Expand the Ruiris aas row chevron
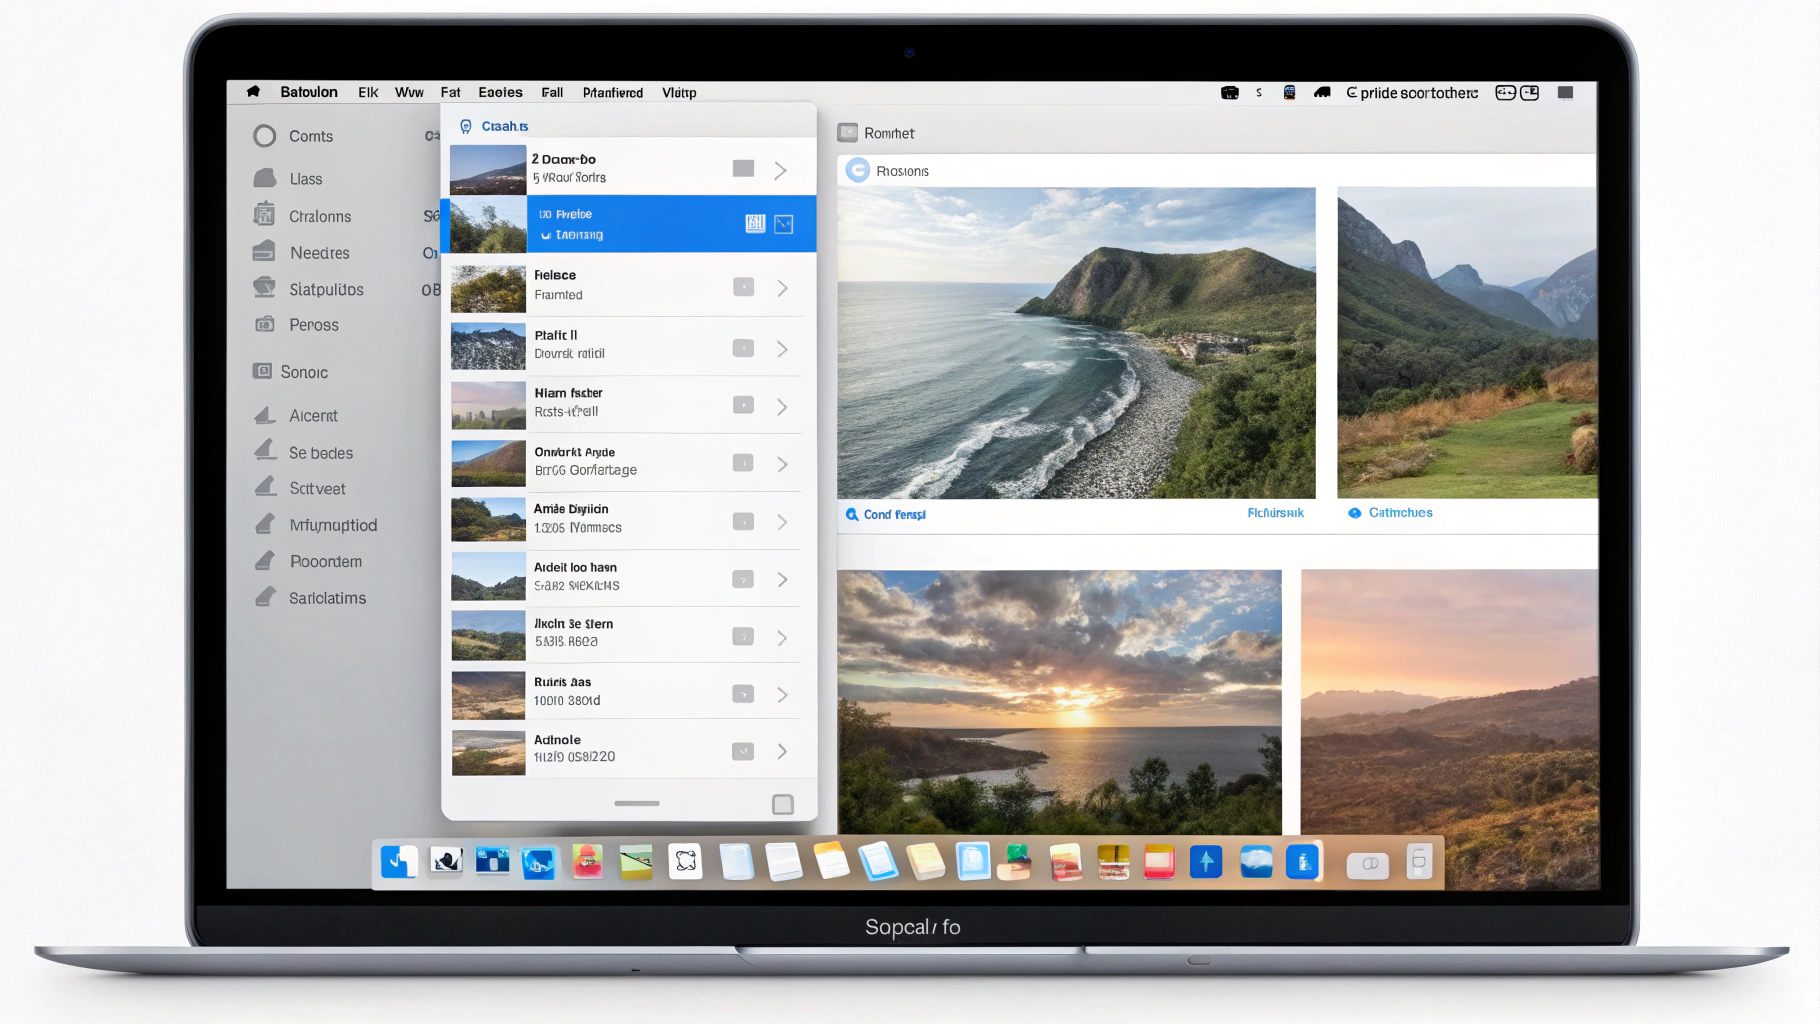 (x=782, y=695)
